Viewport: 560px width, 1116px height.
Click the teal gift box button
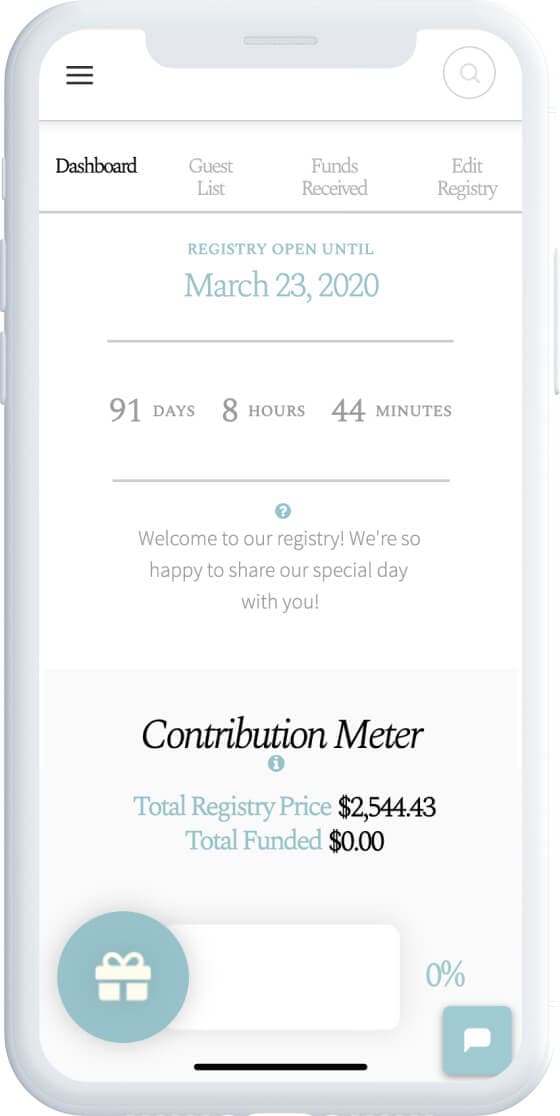pos(123,976)
